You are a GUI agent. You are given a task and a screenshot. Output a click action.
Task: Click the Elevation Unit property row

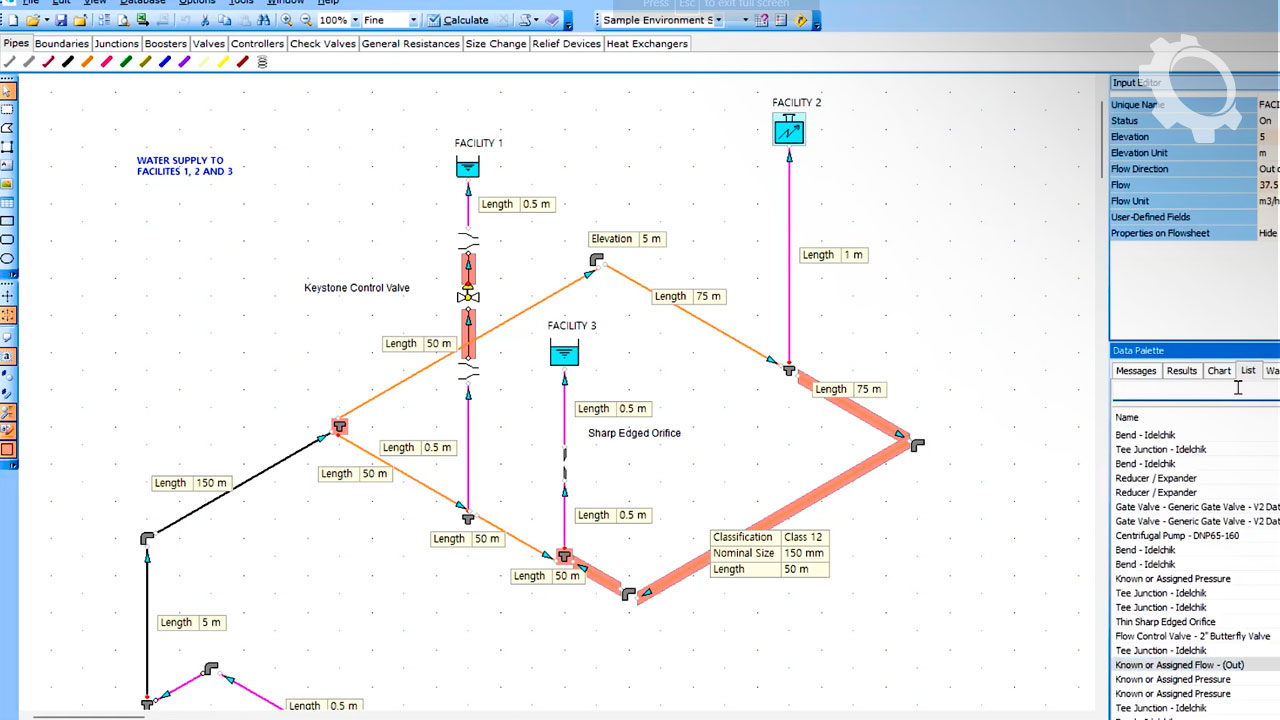point(1195,153)
